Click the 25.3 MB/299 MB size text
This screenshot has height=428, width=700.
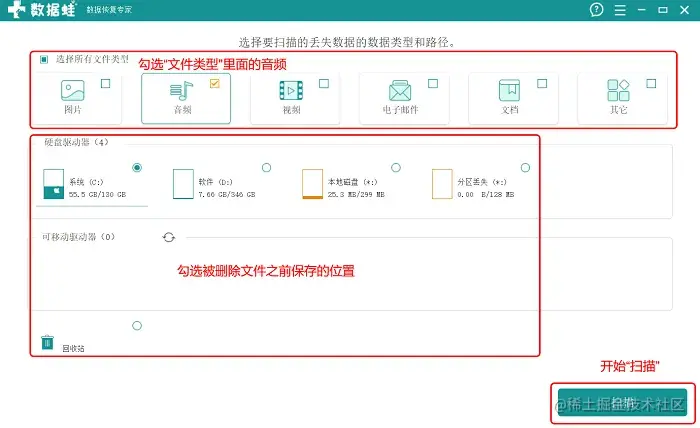[356, 195]
